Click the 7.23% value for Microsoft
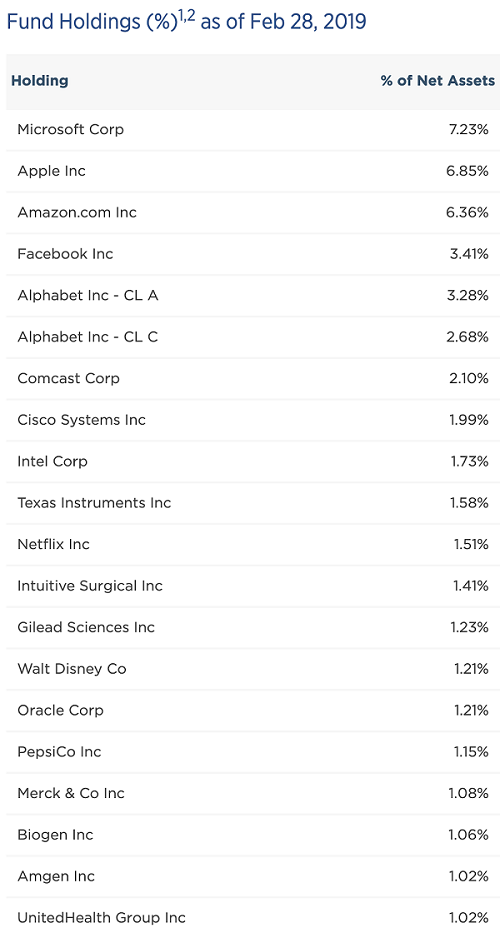Screen dimensions: 500x928 [x=469, y=130]
